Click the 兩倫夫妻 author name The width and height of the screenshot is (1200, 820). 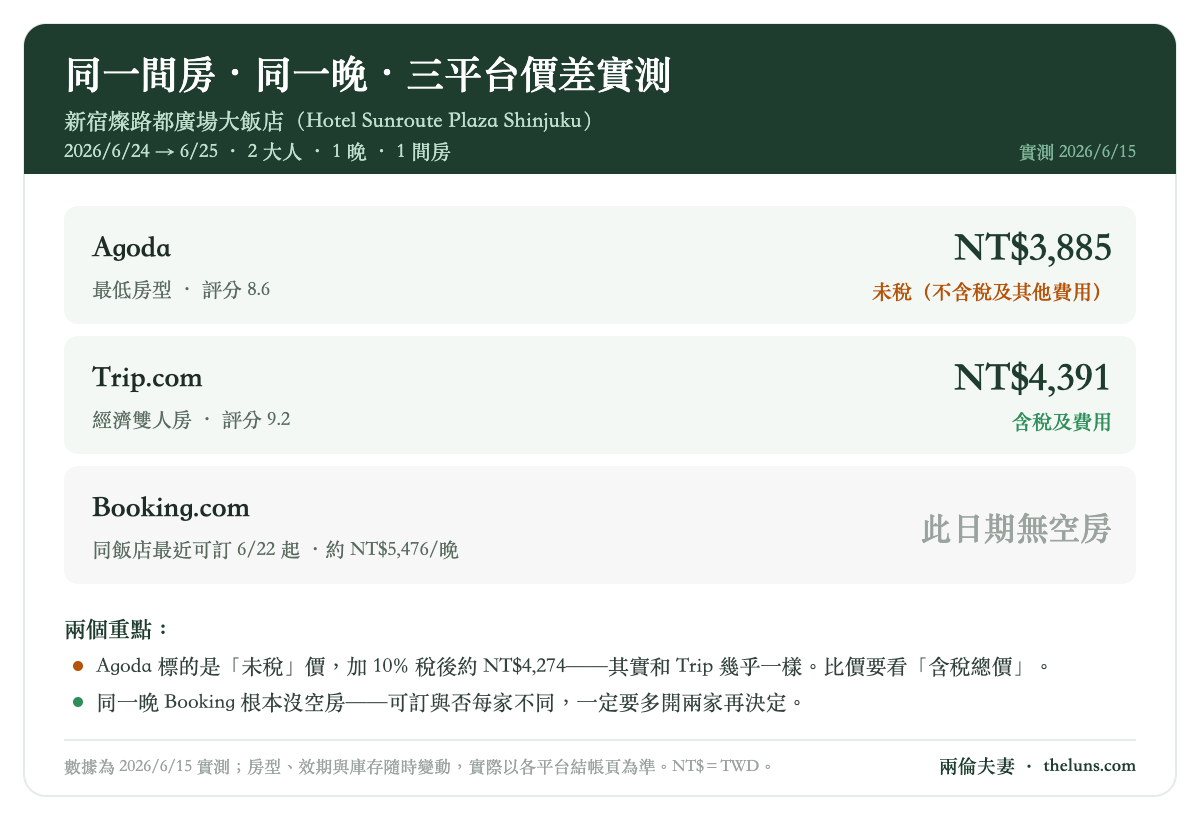977,766
